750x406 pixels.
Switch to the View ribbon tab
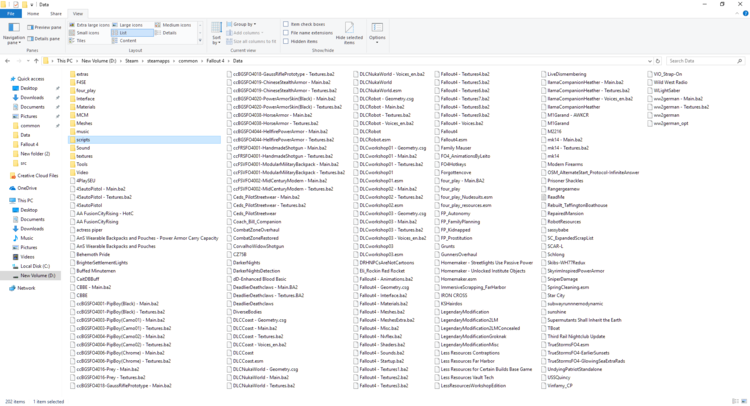[x=78, y=13]
